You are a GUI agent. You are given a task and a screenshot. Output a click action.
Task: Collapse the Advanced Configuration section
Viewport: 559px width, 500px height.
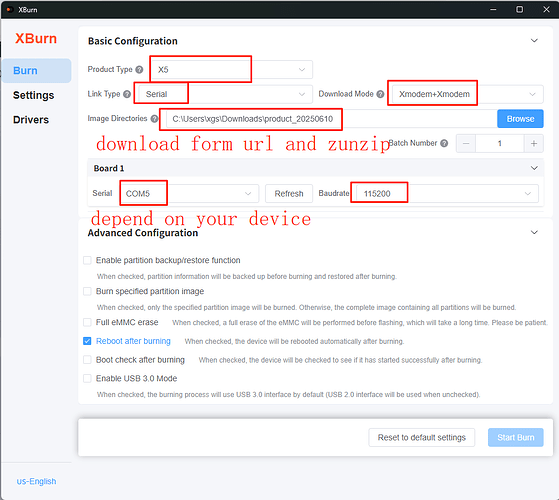[x=534, y=232]
